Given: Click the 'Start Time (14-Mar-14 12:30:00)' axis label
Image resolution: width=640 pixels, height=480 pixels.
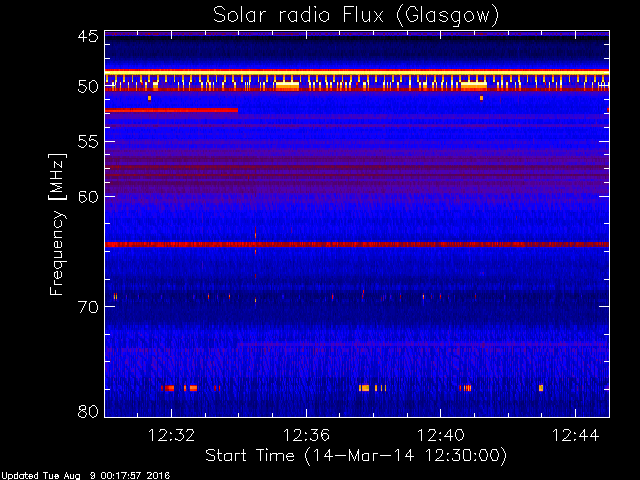Looking at the screenshot, I should [356, 455].
